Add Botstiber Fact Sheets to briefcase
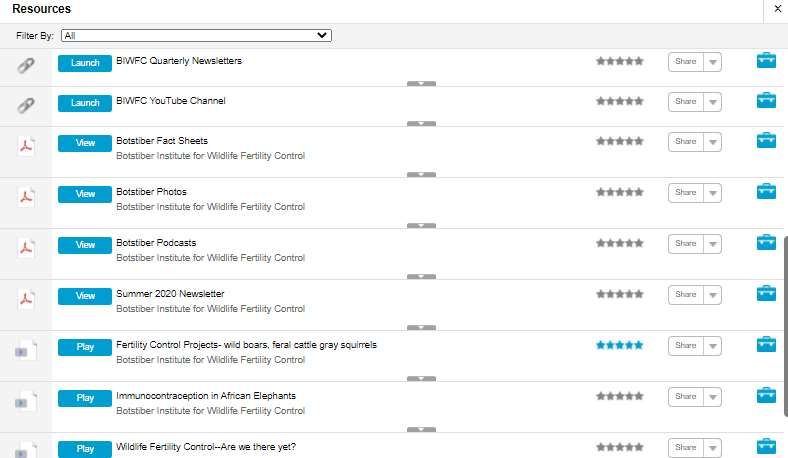Image resolution: width=788 pixels, height=458 pixels. coord(766,140)
